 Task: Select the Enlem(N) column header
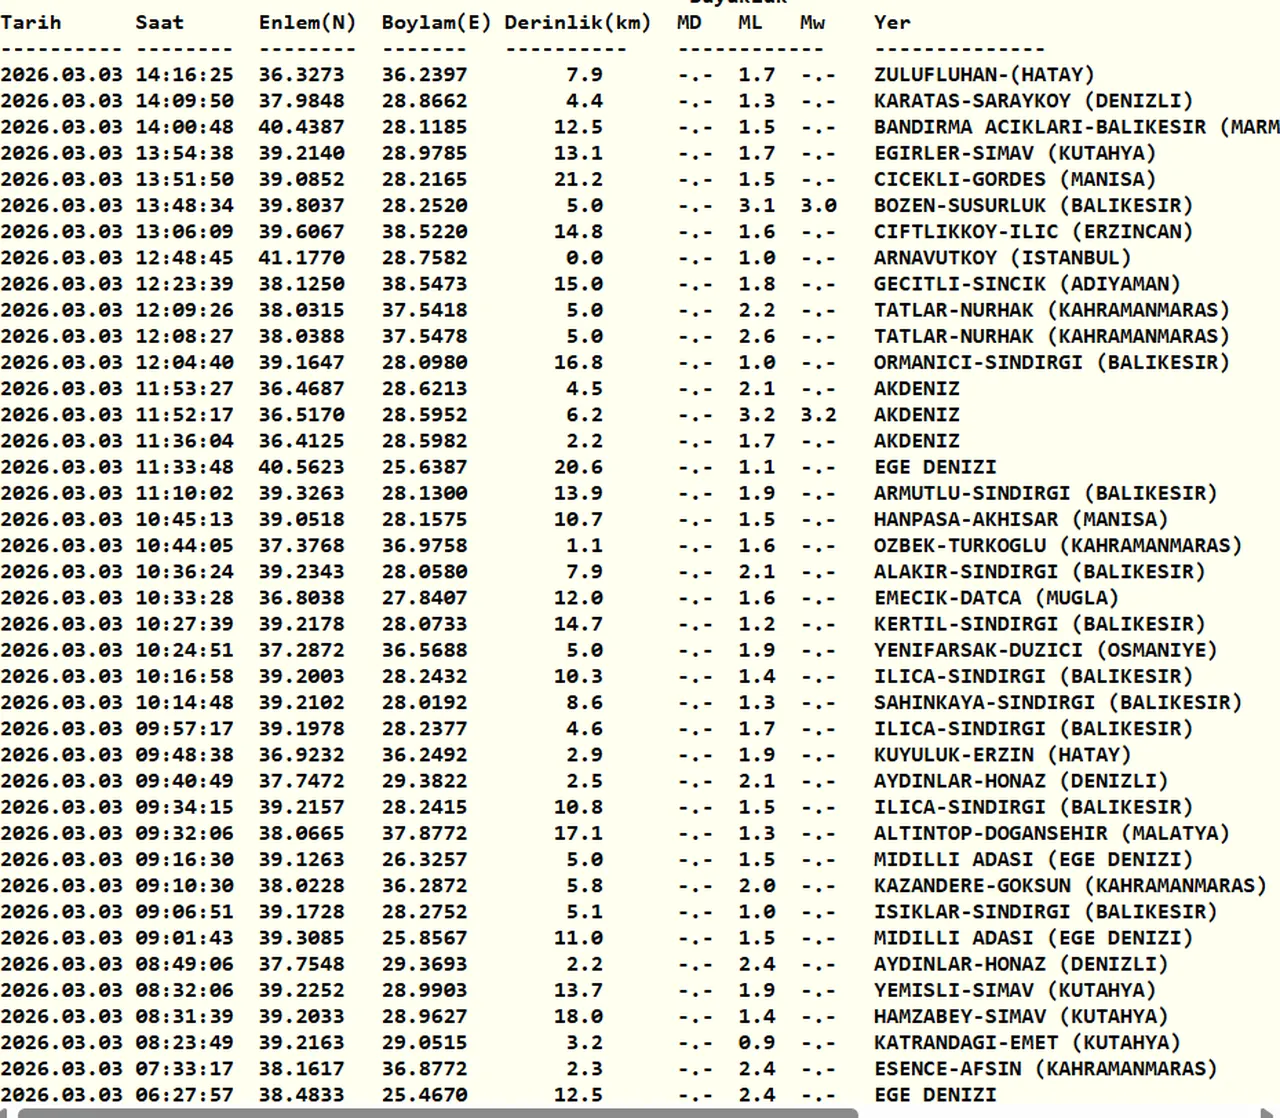(x=307, y=22)
